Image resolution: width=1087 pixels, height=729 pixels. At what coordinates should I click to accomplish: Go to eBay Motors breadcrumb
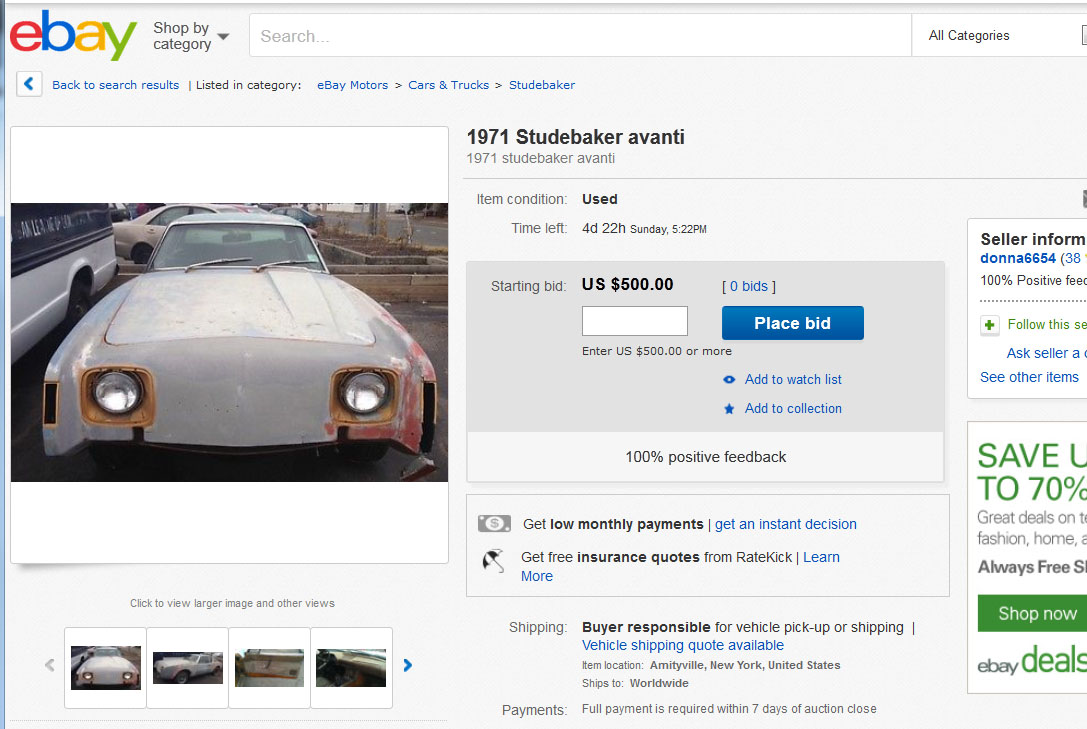pos(352,85)
